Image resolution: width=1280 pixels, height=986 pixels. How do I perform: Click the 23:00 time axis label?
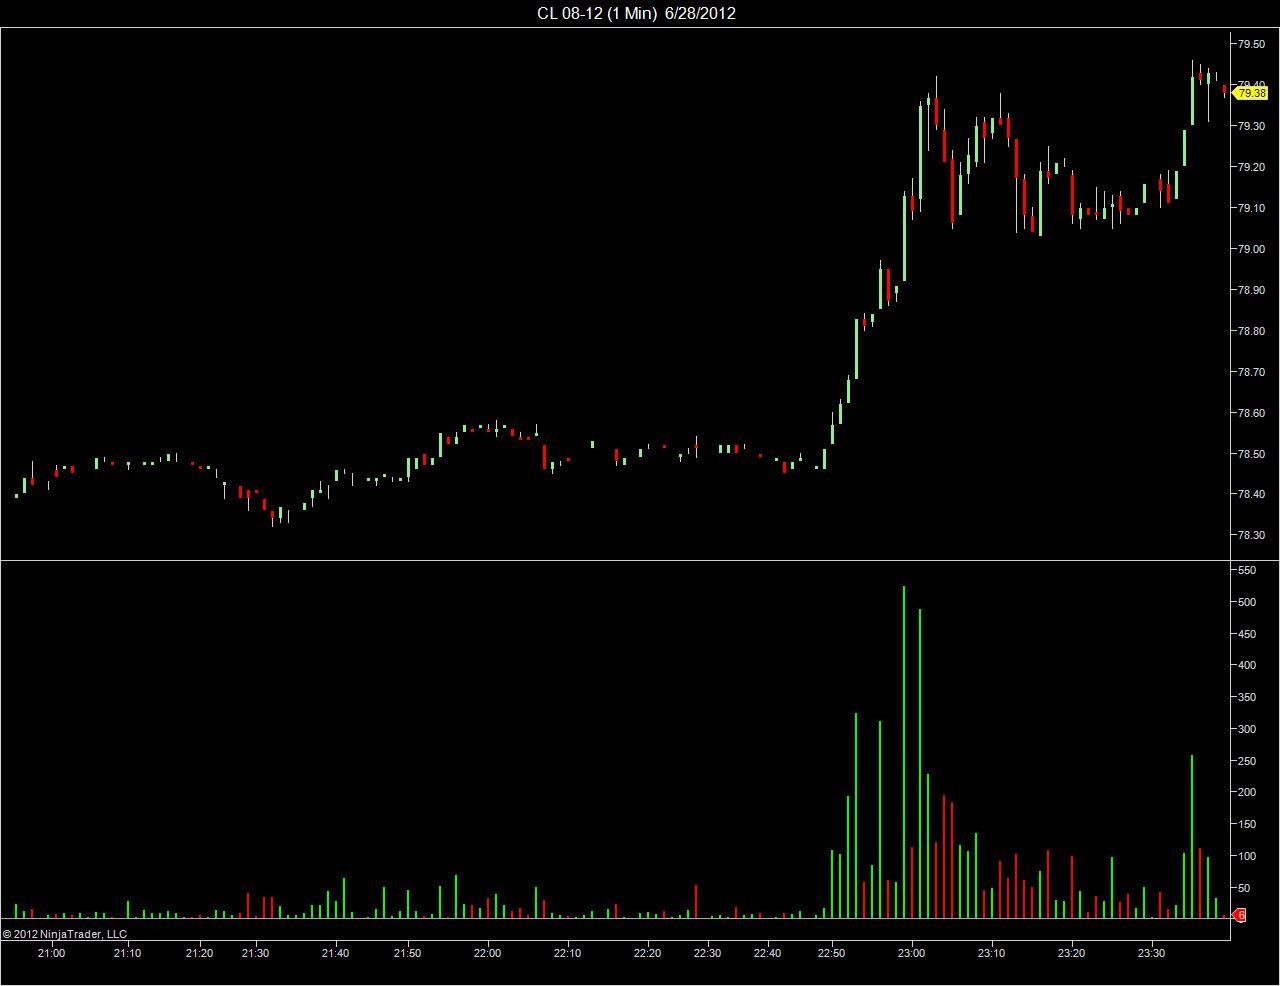click(x=912, y=953)
